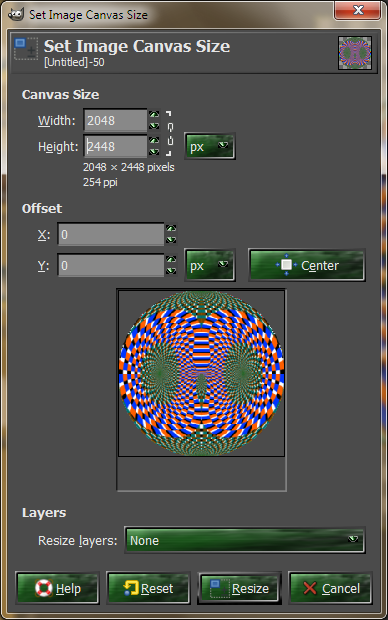Screen dimensions: 388x620
Task: Click the Help button
Action: (x=57, y=588)
